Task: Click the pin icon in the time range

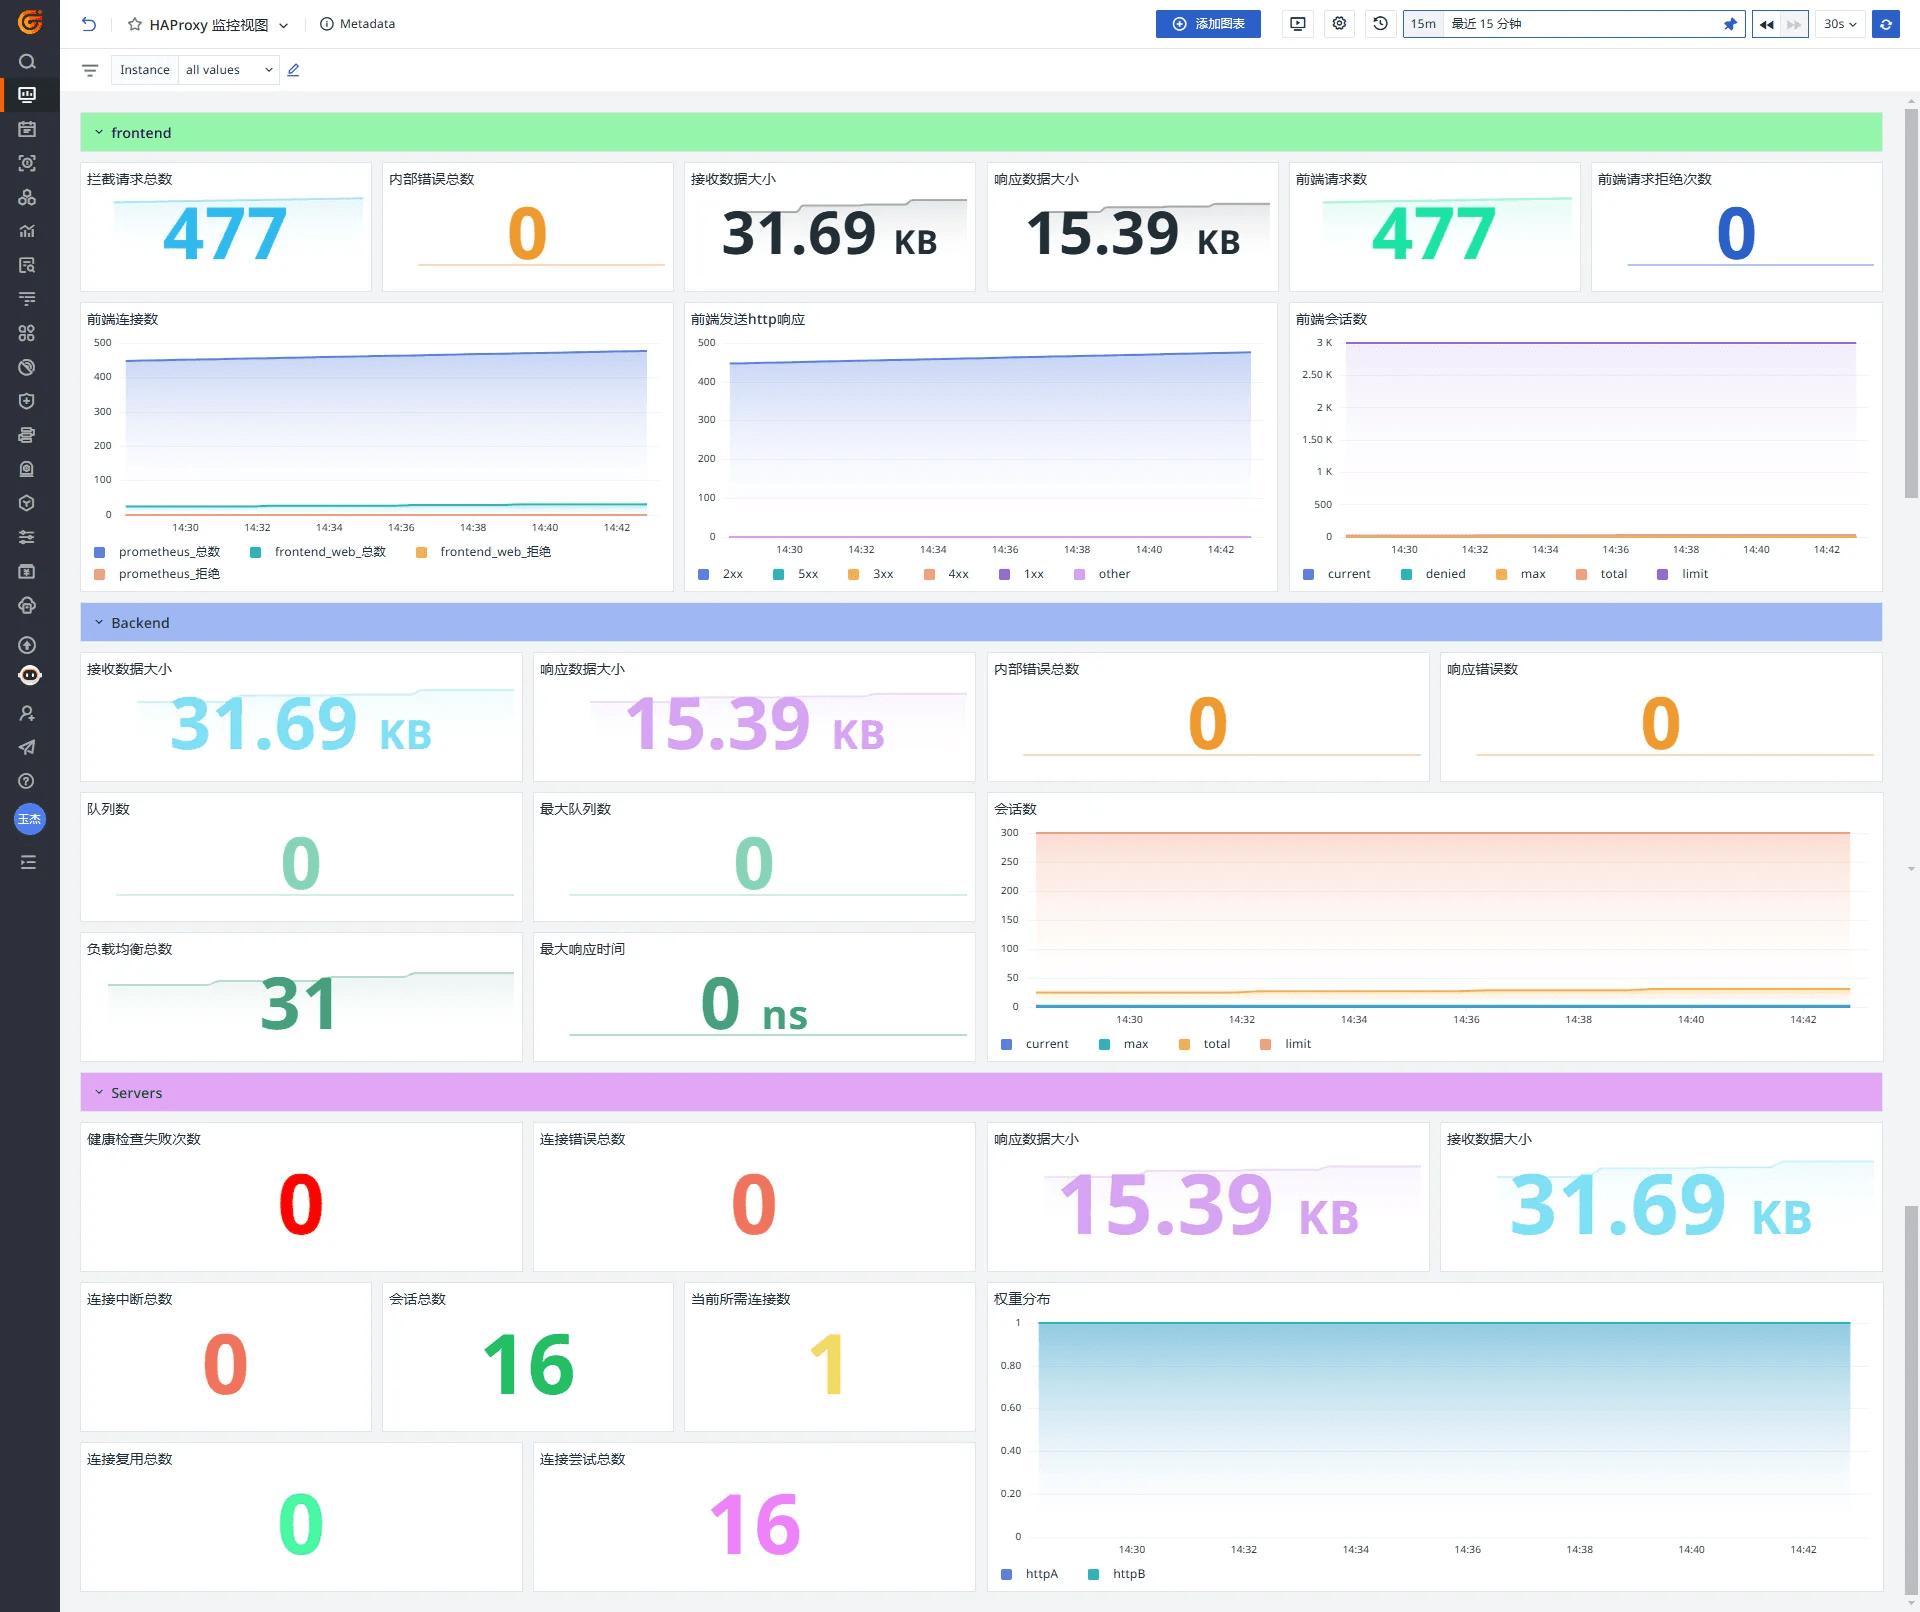Action: point(1729,24)
